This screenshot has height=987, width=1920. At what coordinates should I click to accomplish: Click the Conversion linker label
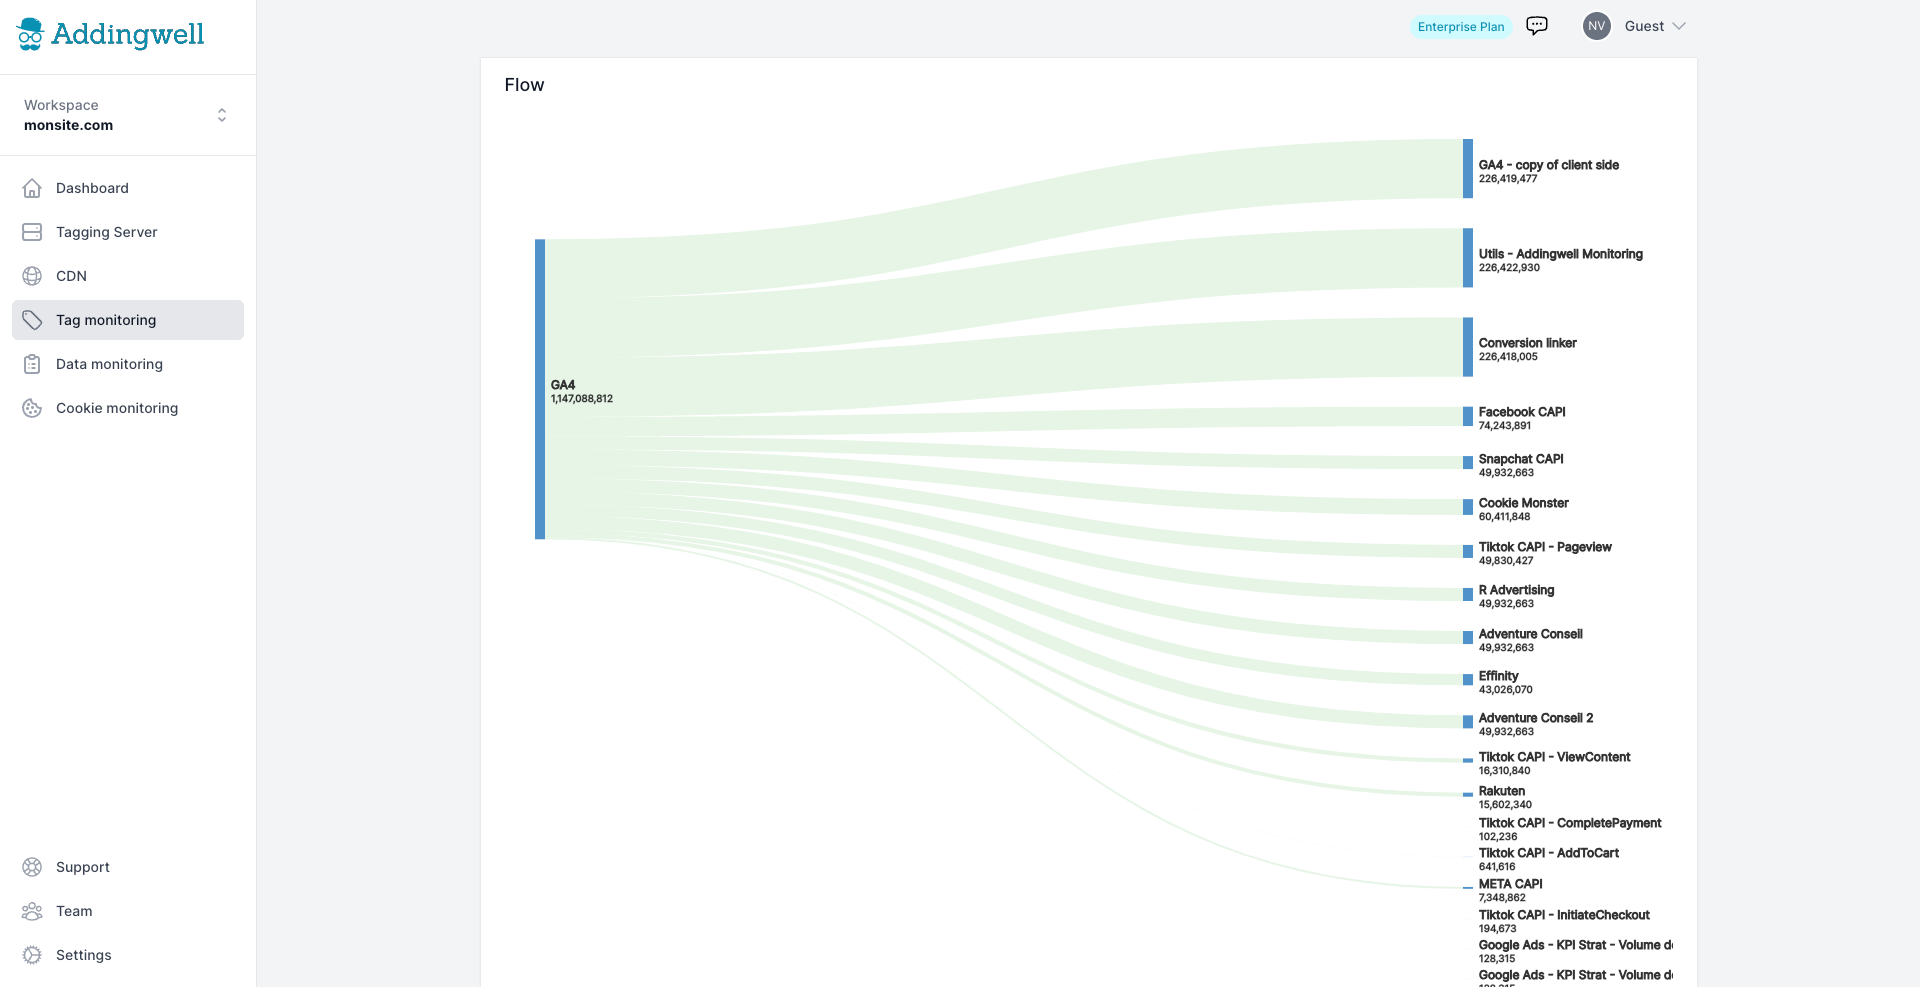pyautogui.click(x=1528, y=343)
